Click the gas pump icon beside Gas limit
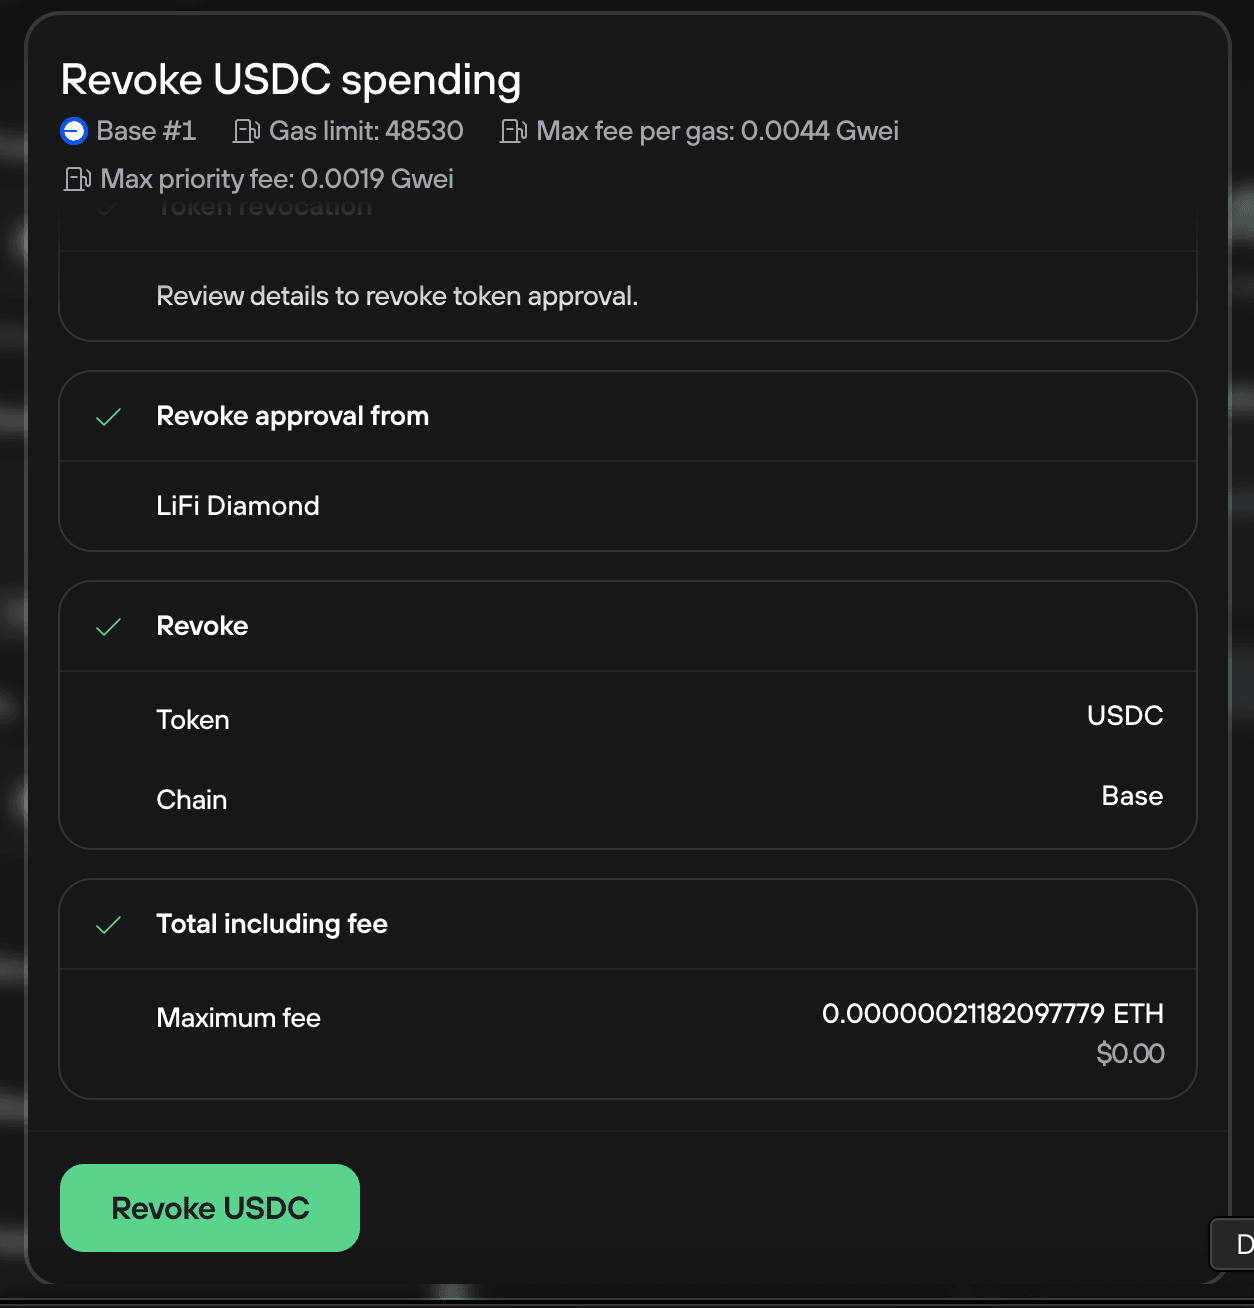Image resolution: width=1254 pixels, height=1308 pixels. pos(245,131)
